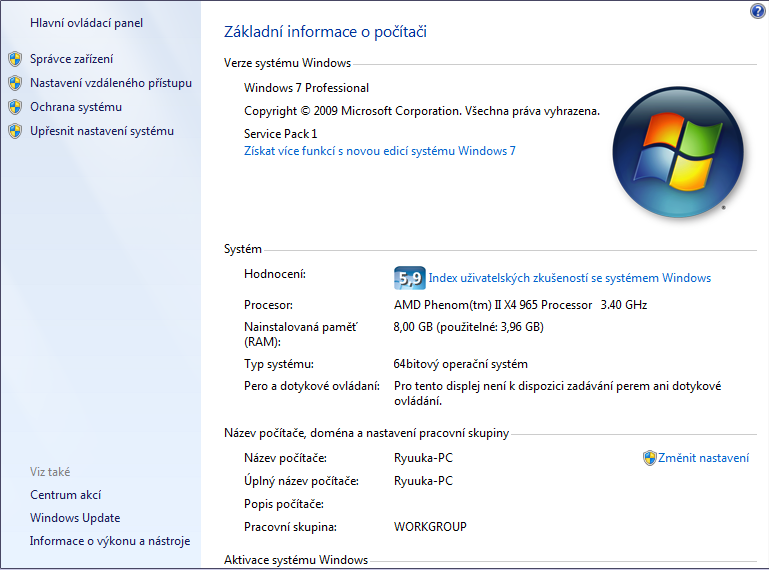
Task: Click the shield icon beside Správce zařízení
Action: [x=15, y=59]
